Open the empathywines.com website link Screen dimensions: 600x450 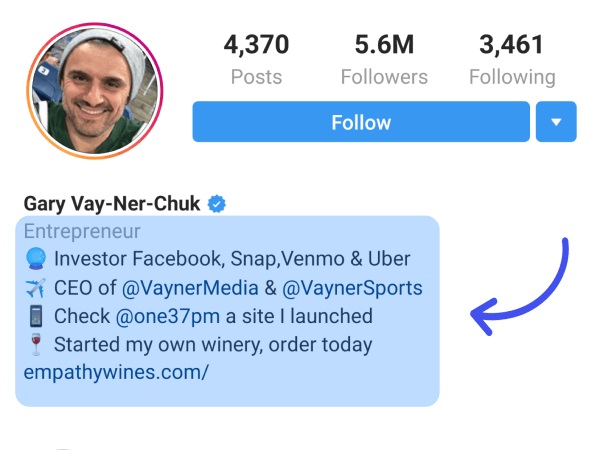coord(116,372)
